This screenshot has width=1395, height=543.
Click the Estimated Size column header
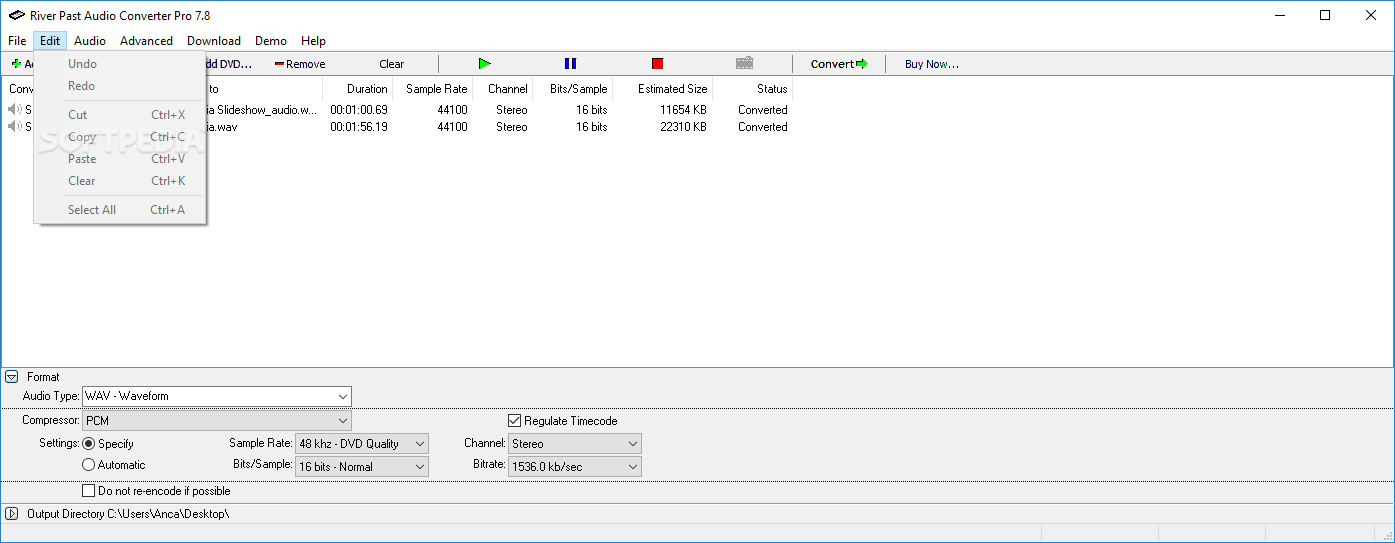pyautogui.click(x=663, y=89)
